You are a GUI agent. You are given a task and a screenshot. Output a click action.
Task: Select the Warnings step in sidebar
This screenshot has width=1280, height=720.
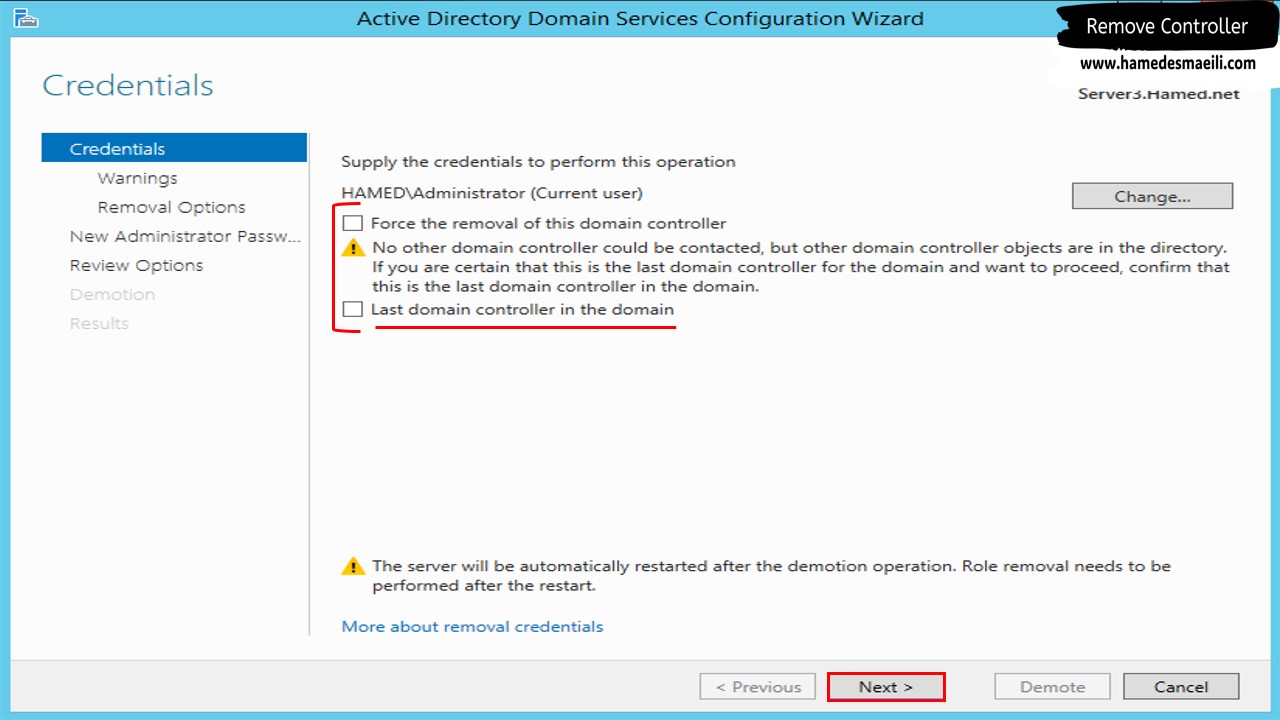[x=137, y=178]
